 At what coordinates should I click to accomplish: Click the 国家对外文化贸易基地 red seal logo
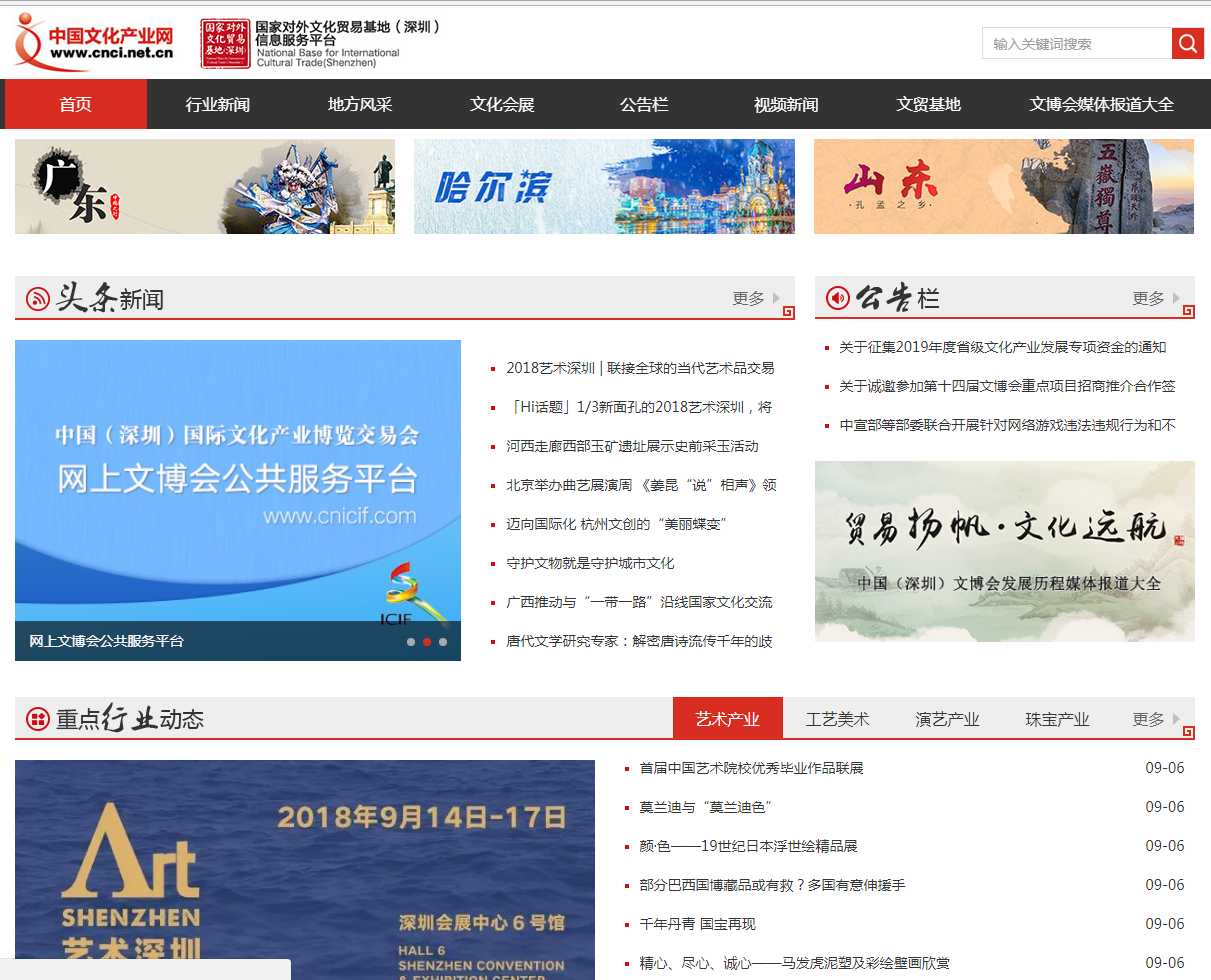(225, 43)
